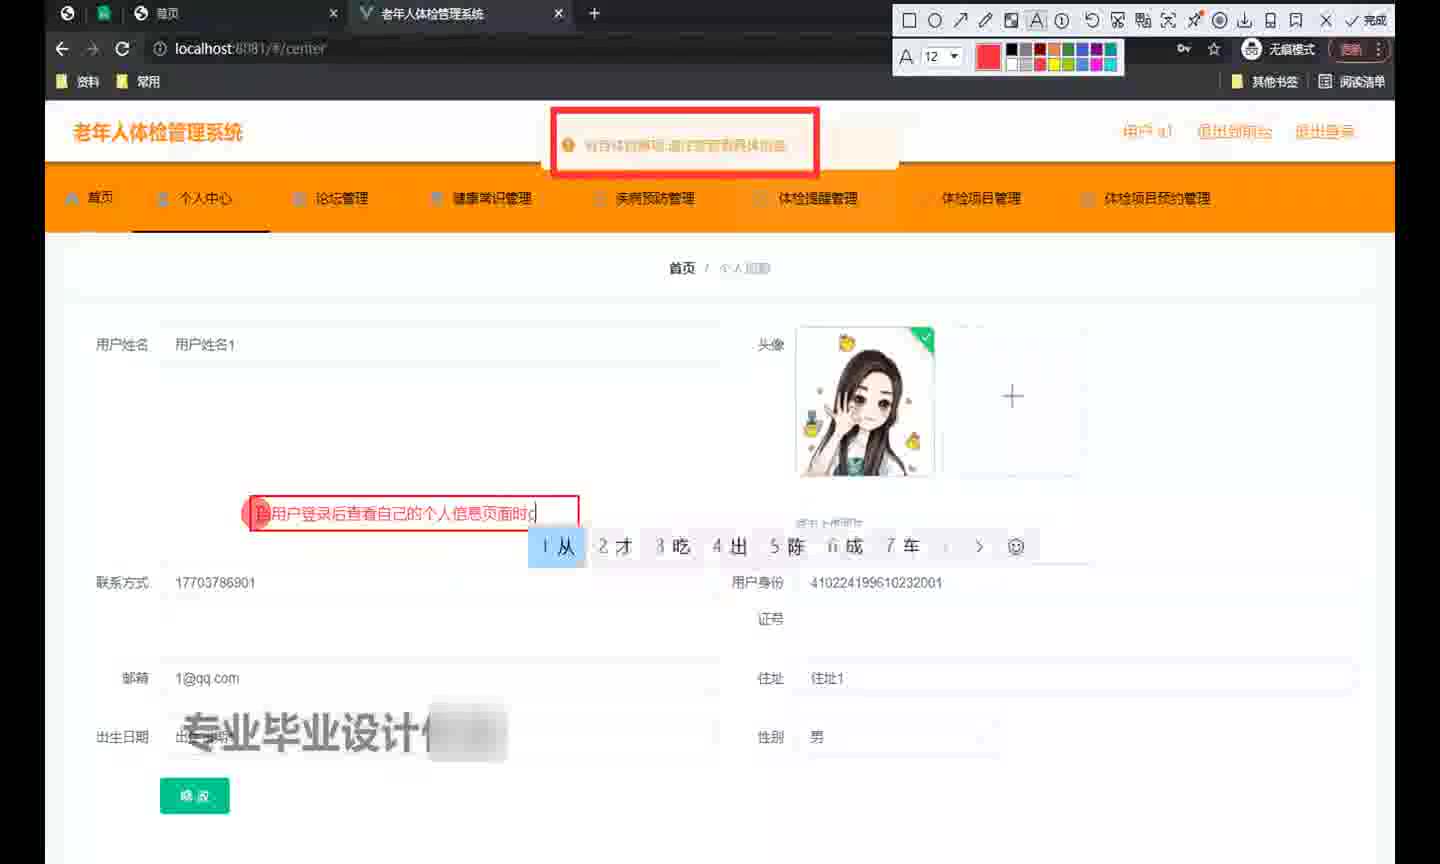Open 论坛管理 menu item
The width and height of the screenshot is (1440, 864).
coord(331,198)
